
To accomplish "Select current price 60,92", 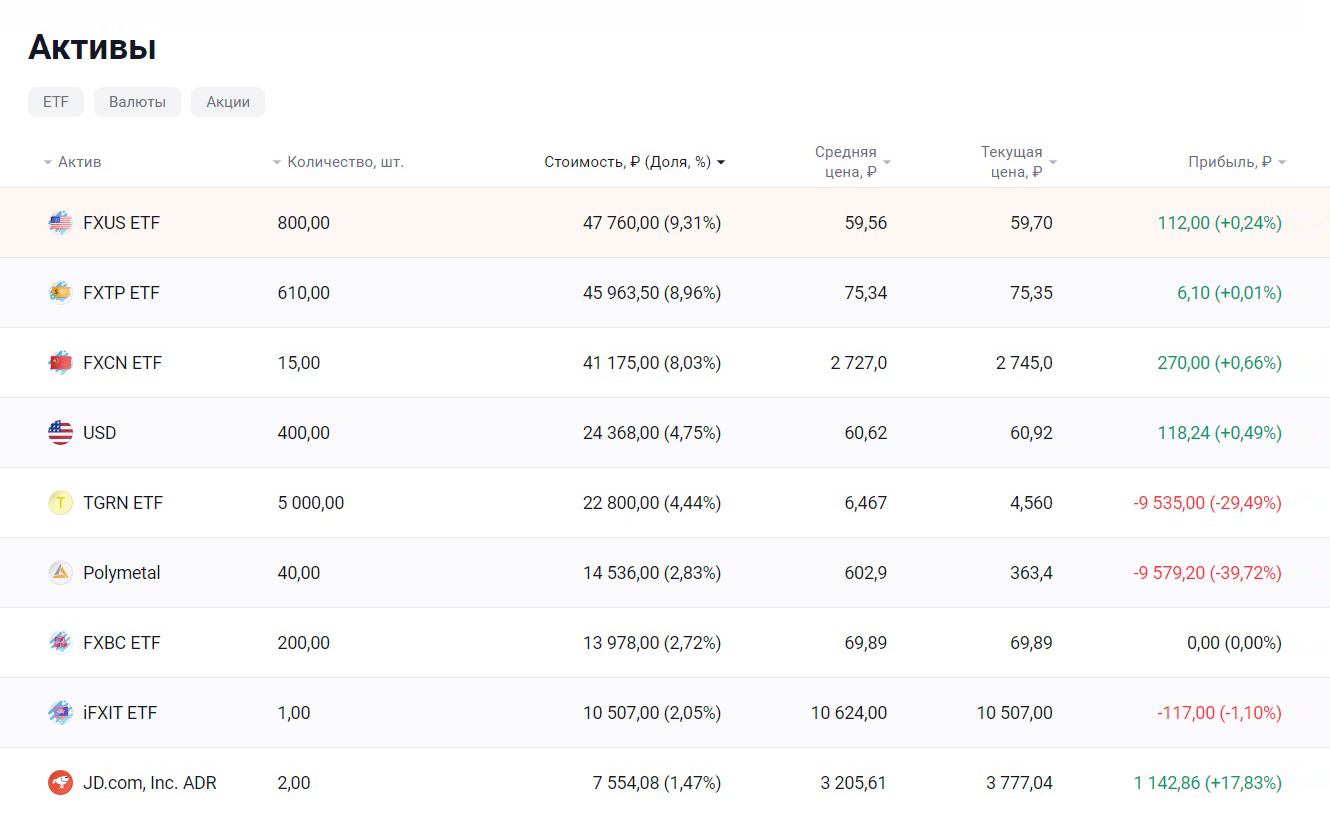I will click(1032, 433).
